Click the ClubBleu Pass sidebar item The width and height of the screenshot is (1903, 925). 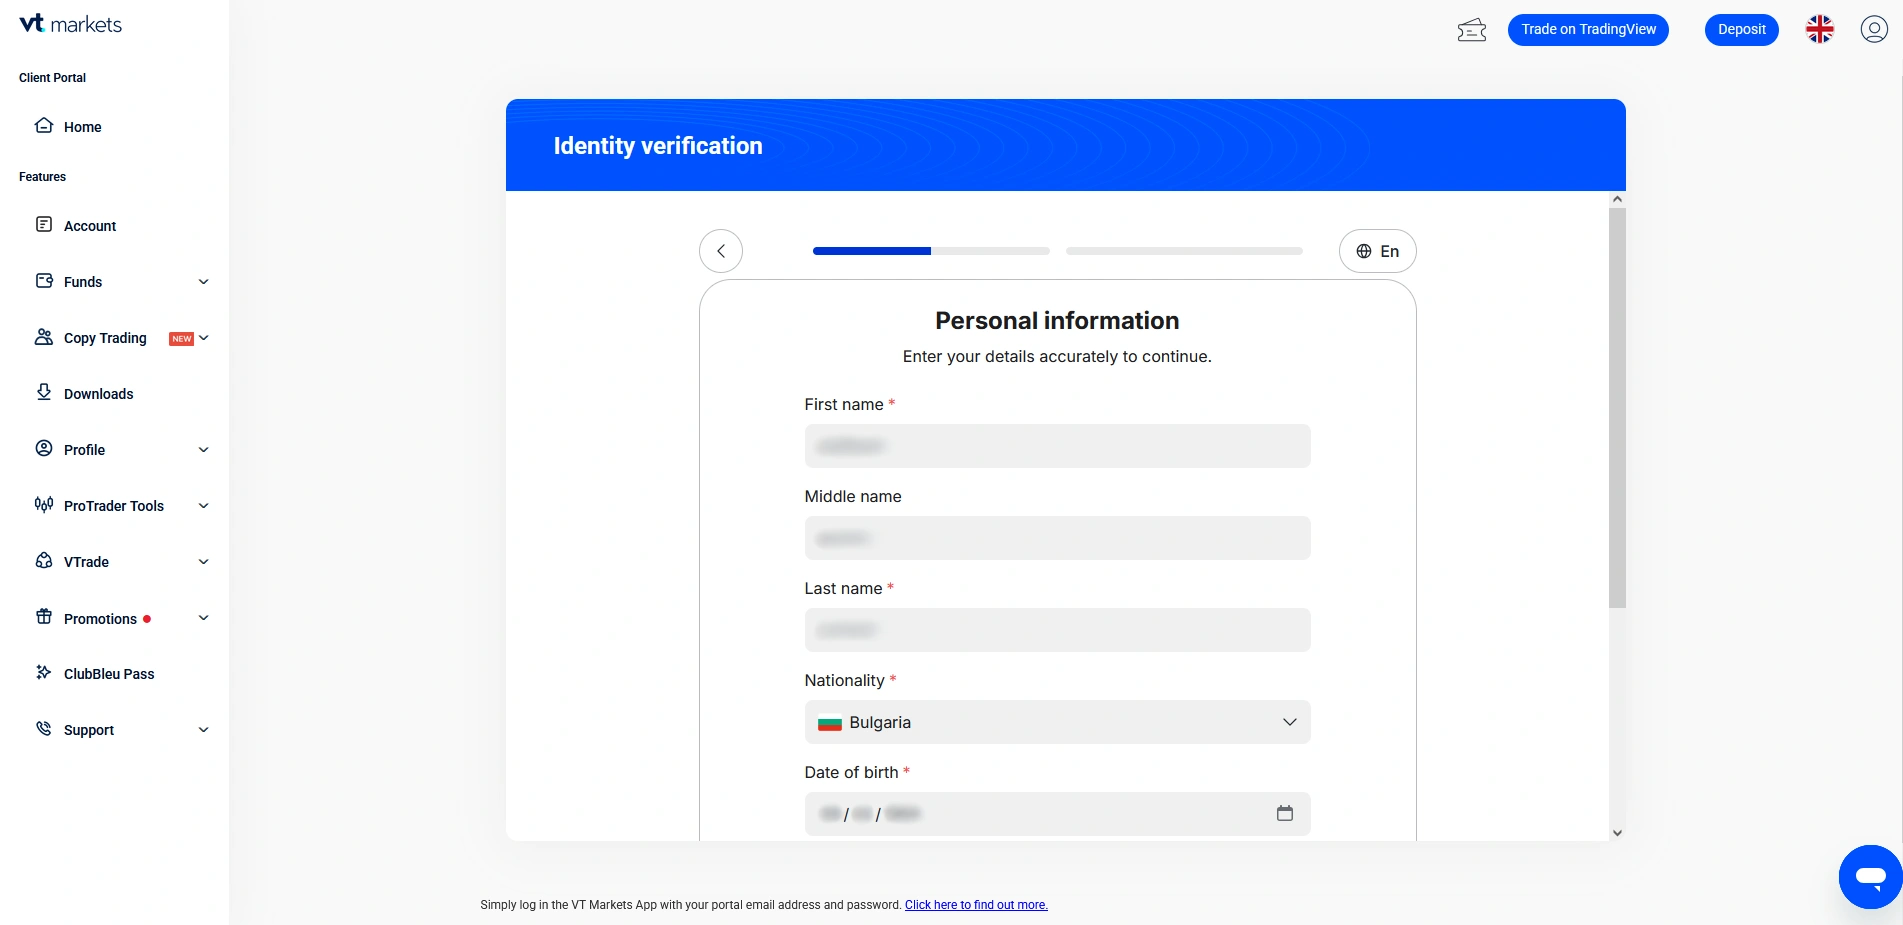coord(109,674)
